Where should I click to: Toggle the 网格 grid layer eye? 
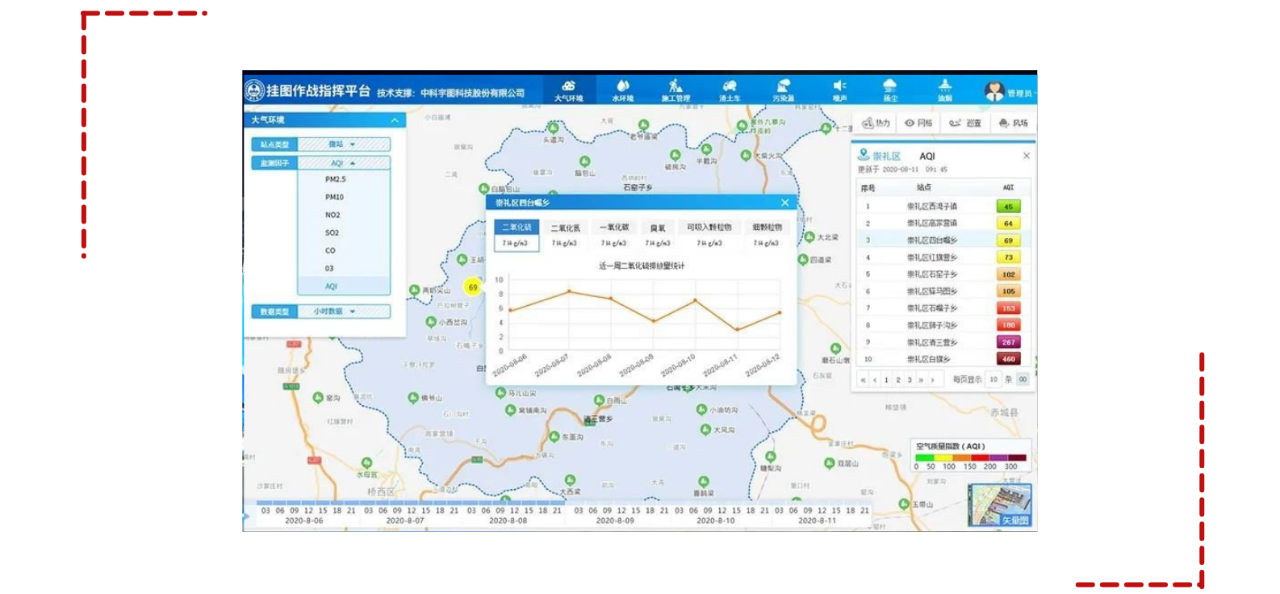918,124
